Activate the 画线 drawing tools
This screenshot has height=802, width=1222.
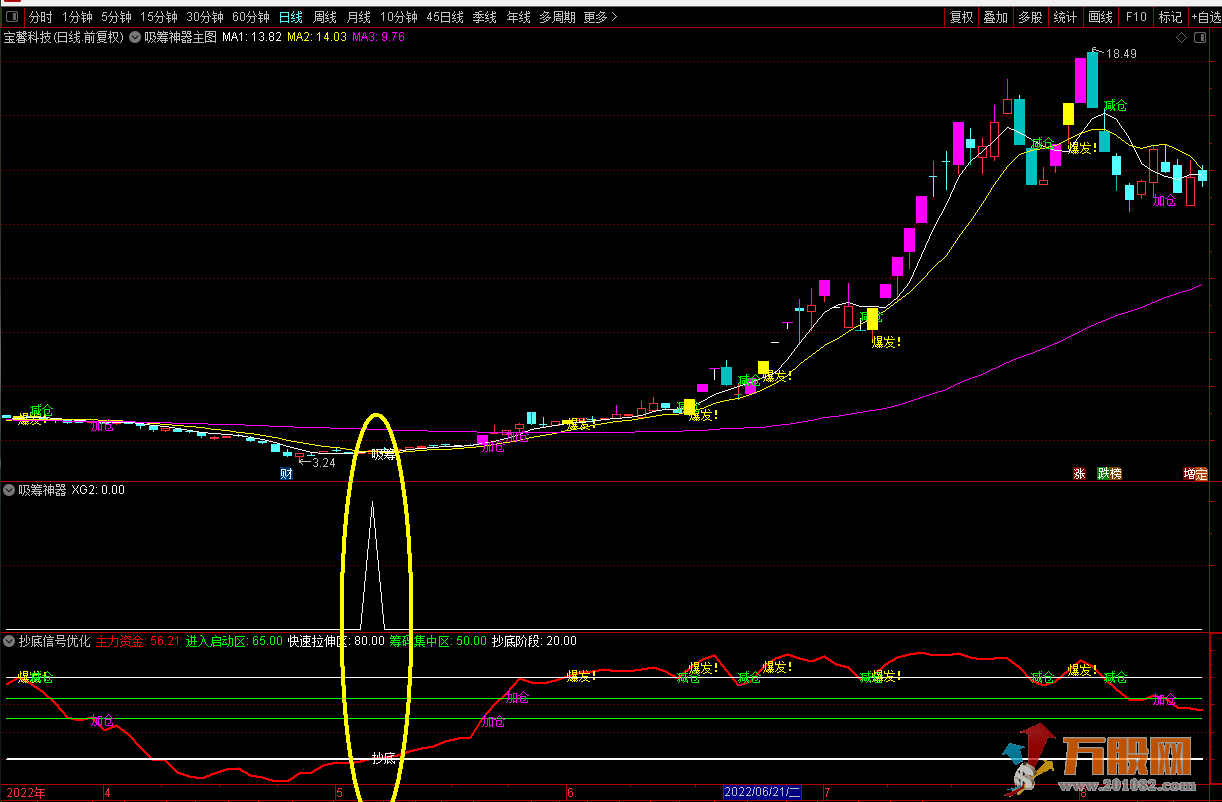coord(1100,17)
